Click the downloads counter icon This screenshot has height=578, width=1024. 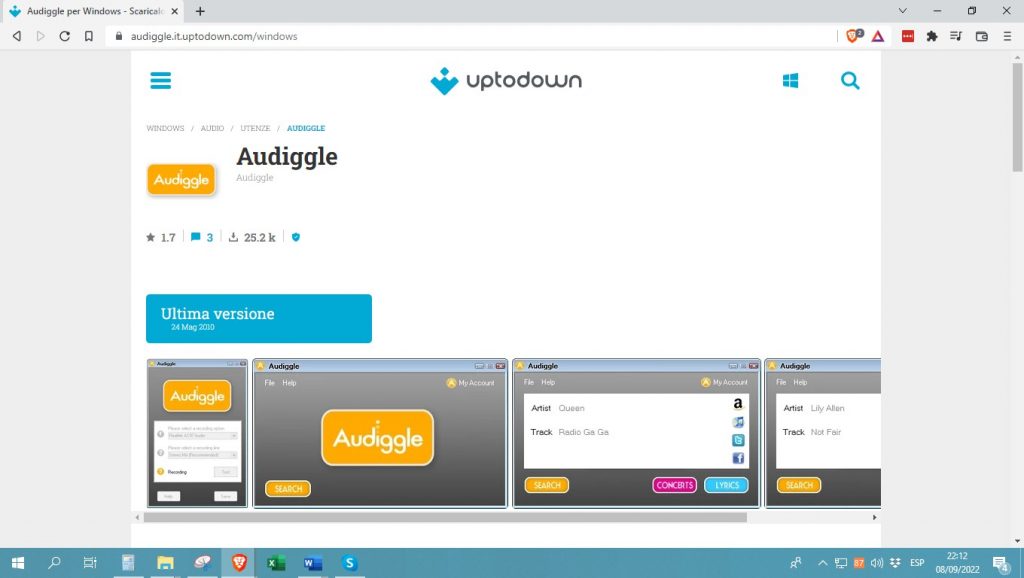click(233, 237)
